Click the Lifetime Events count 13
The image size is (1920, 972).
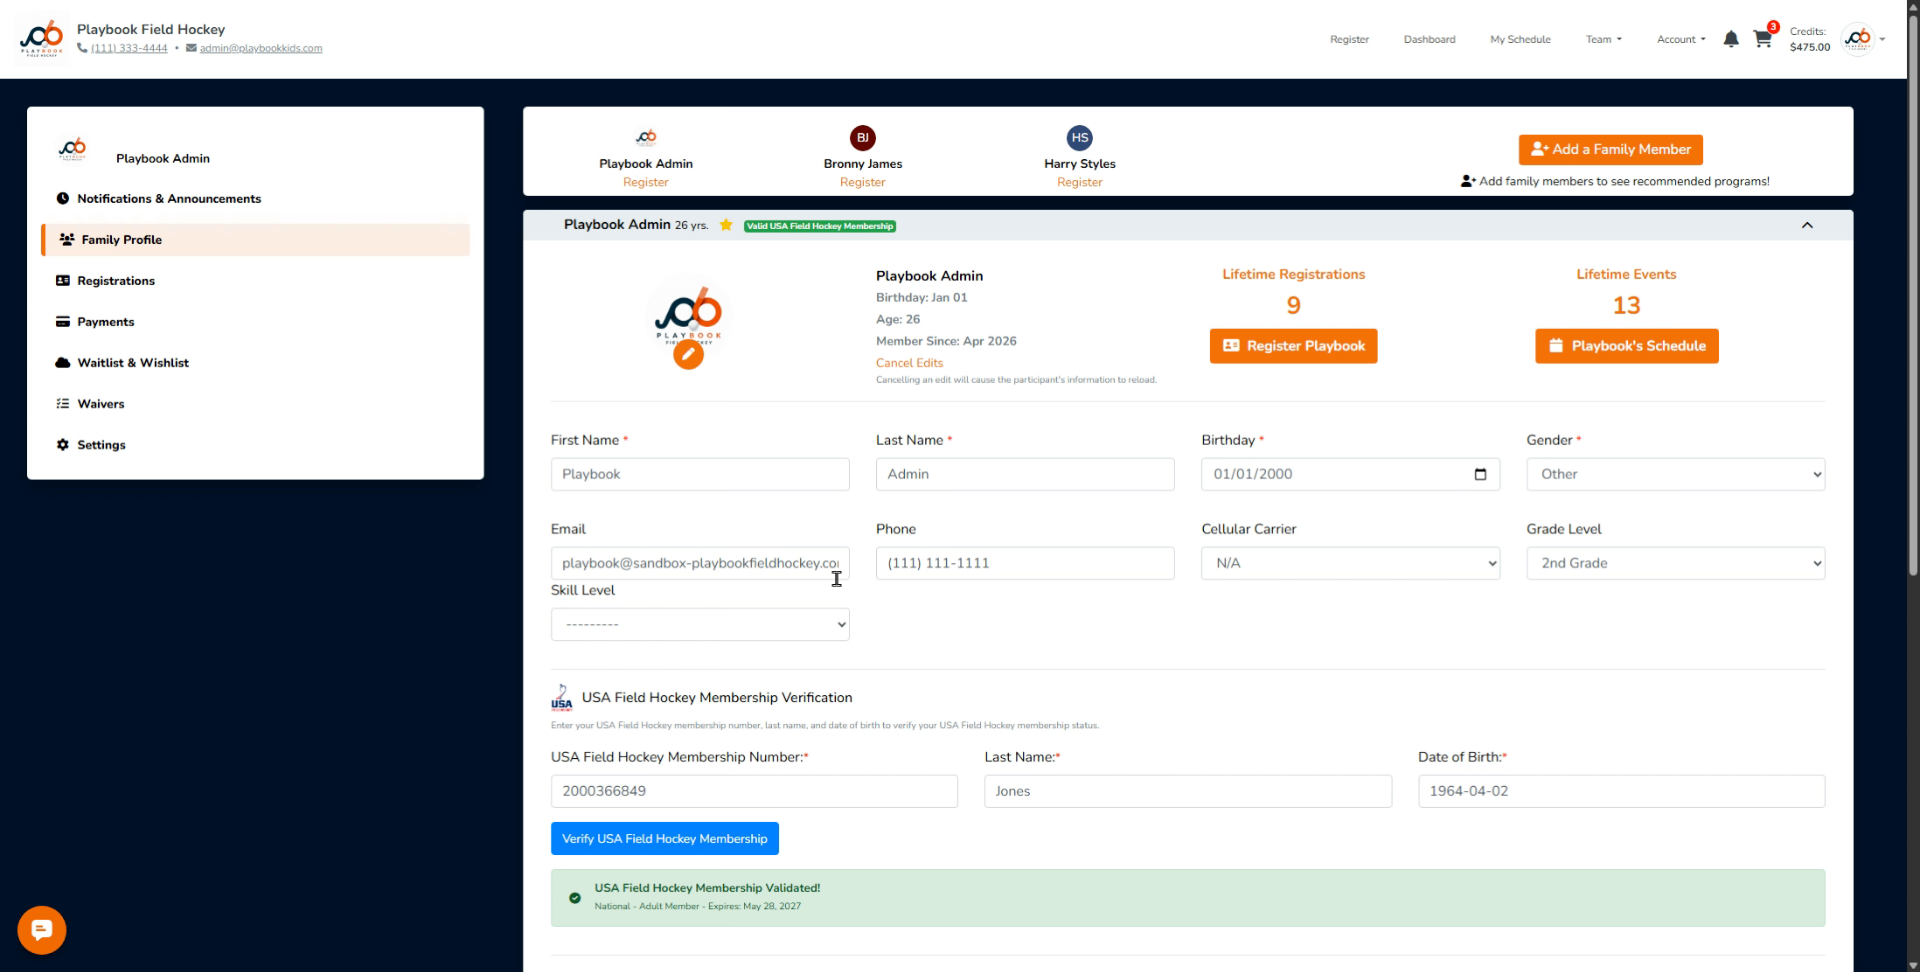click(1626, 305)
